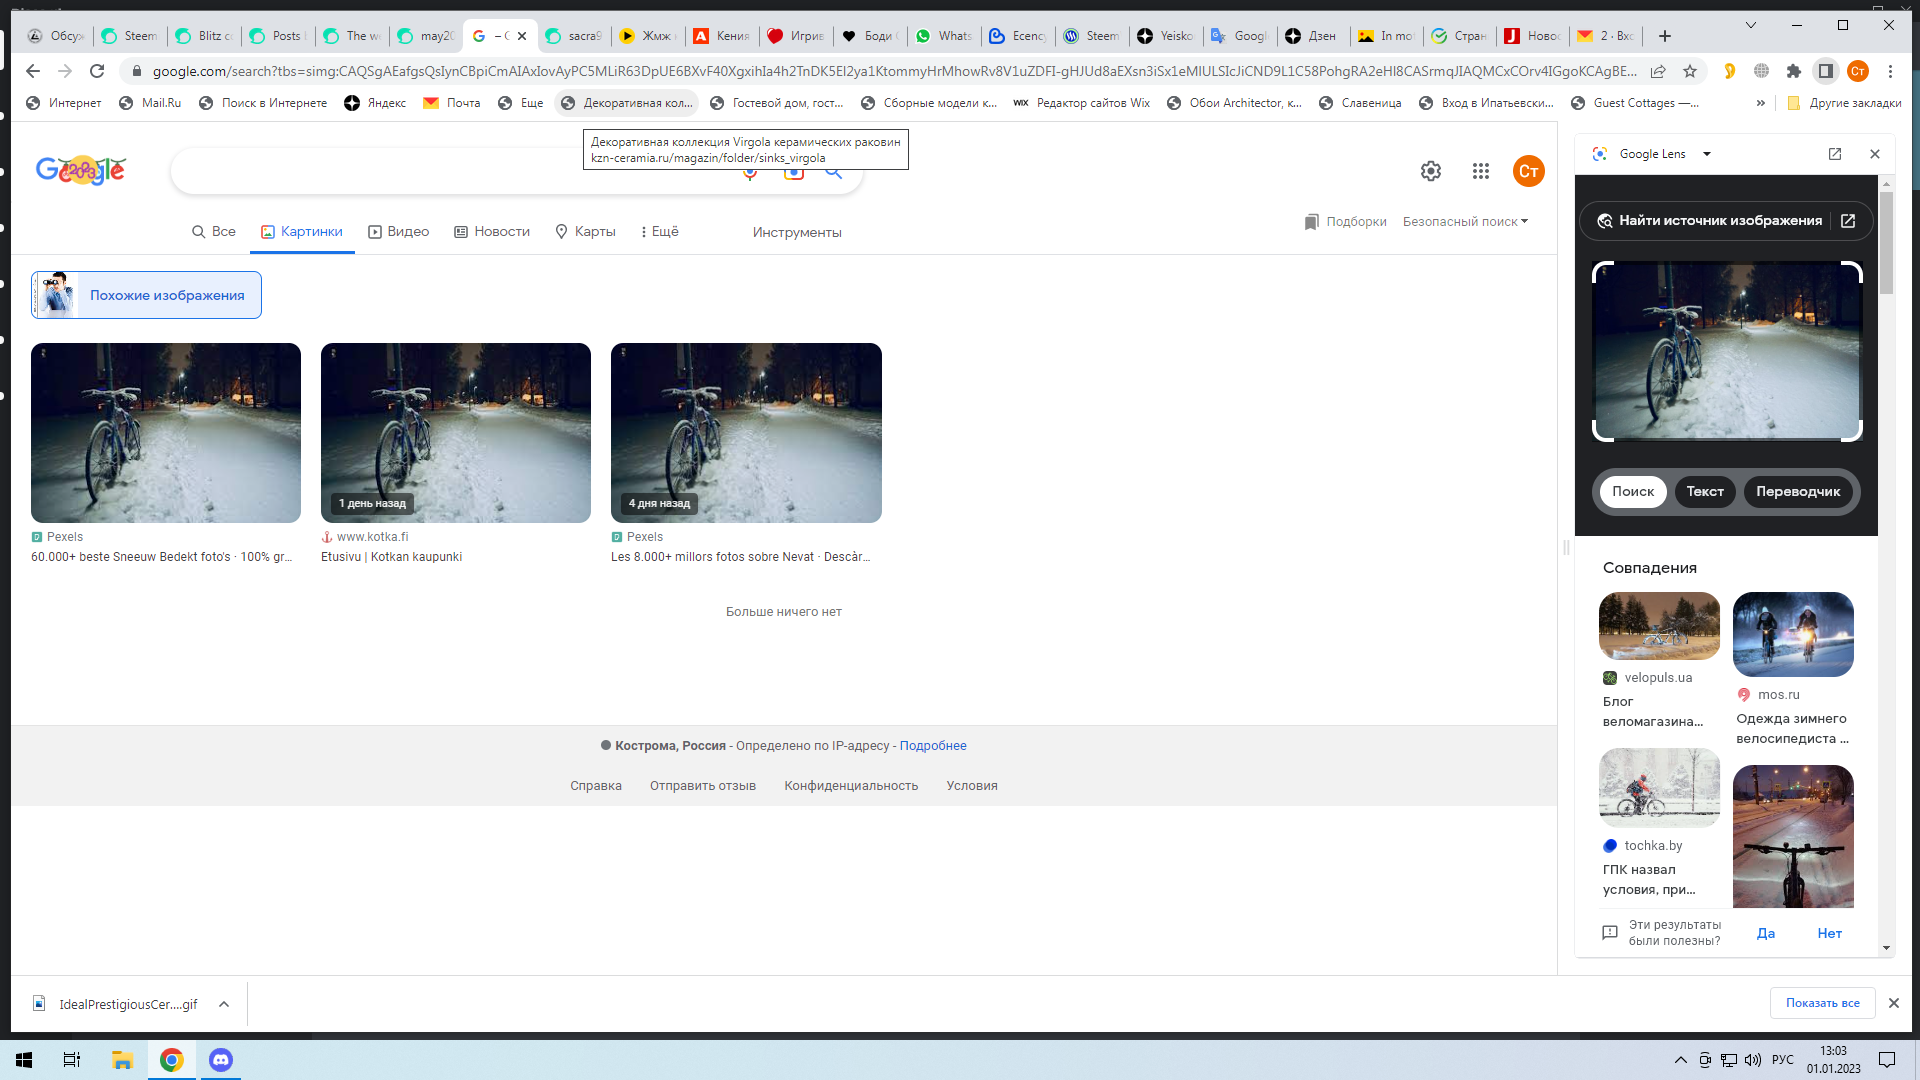Select the Текст mode in Lens
The image size is (1920, 1080).
[1705, 491]
